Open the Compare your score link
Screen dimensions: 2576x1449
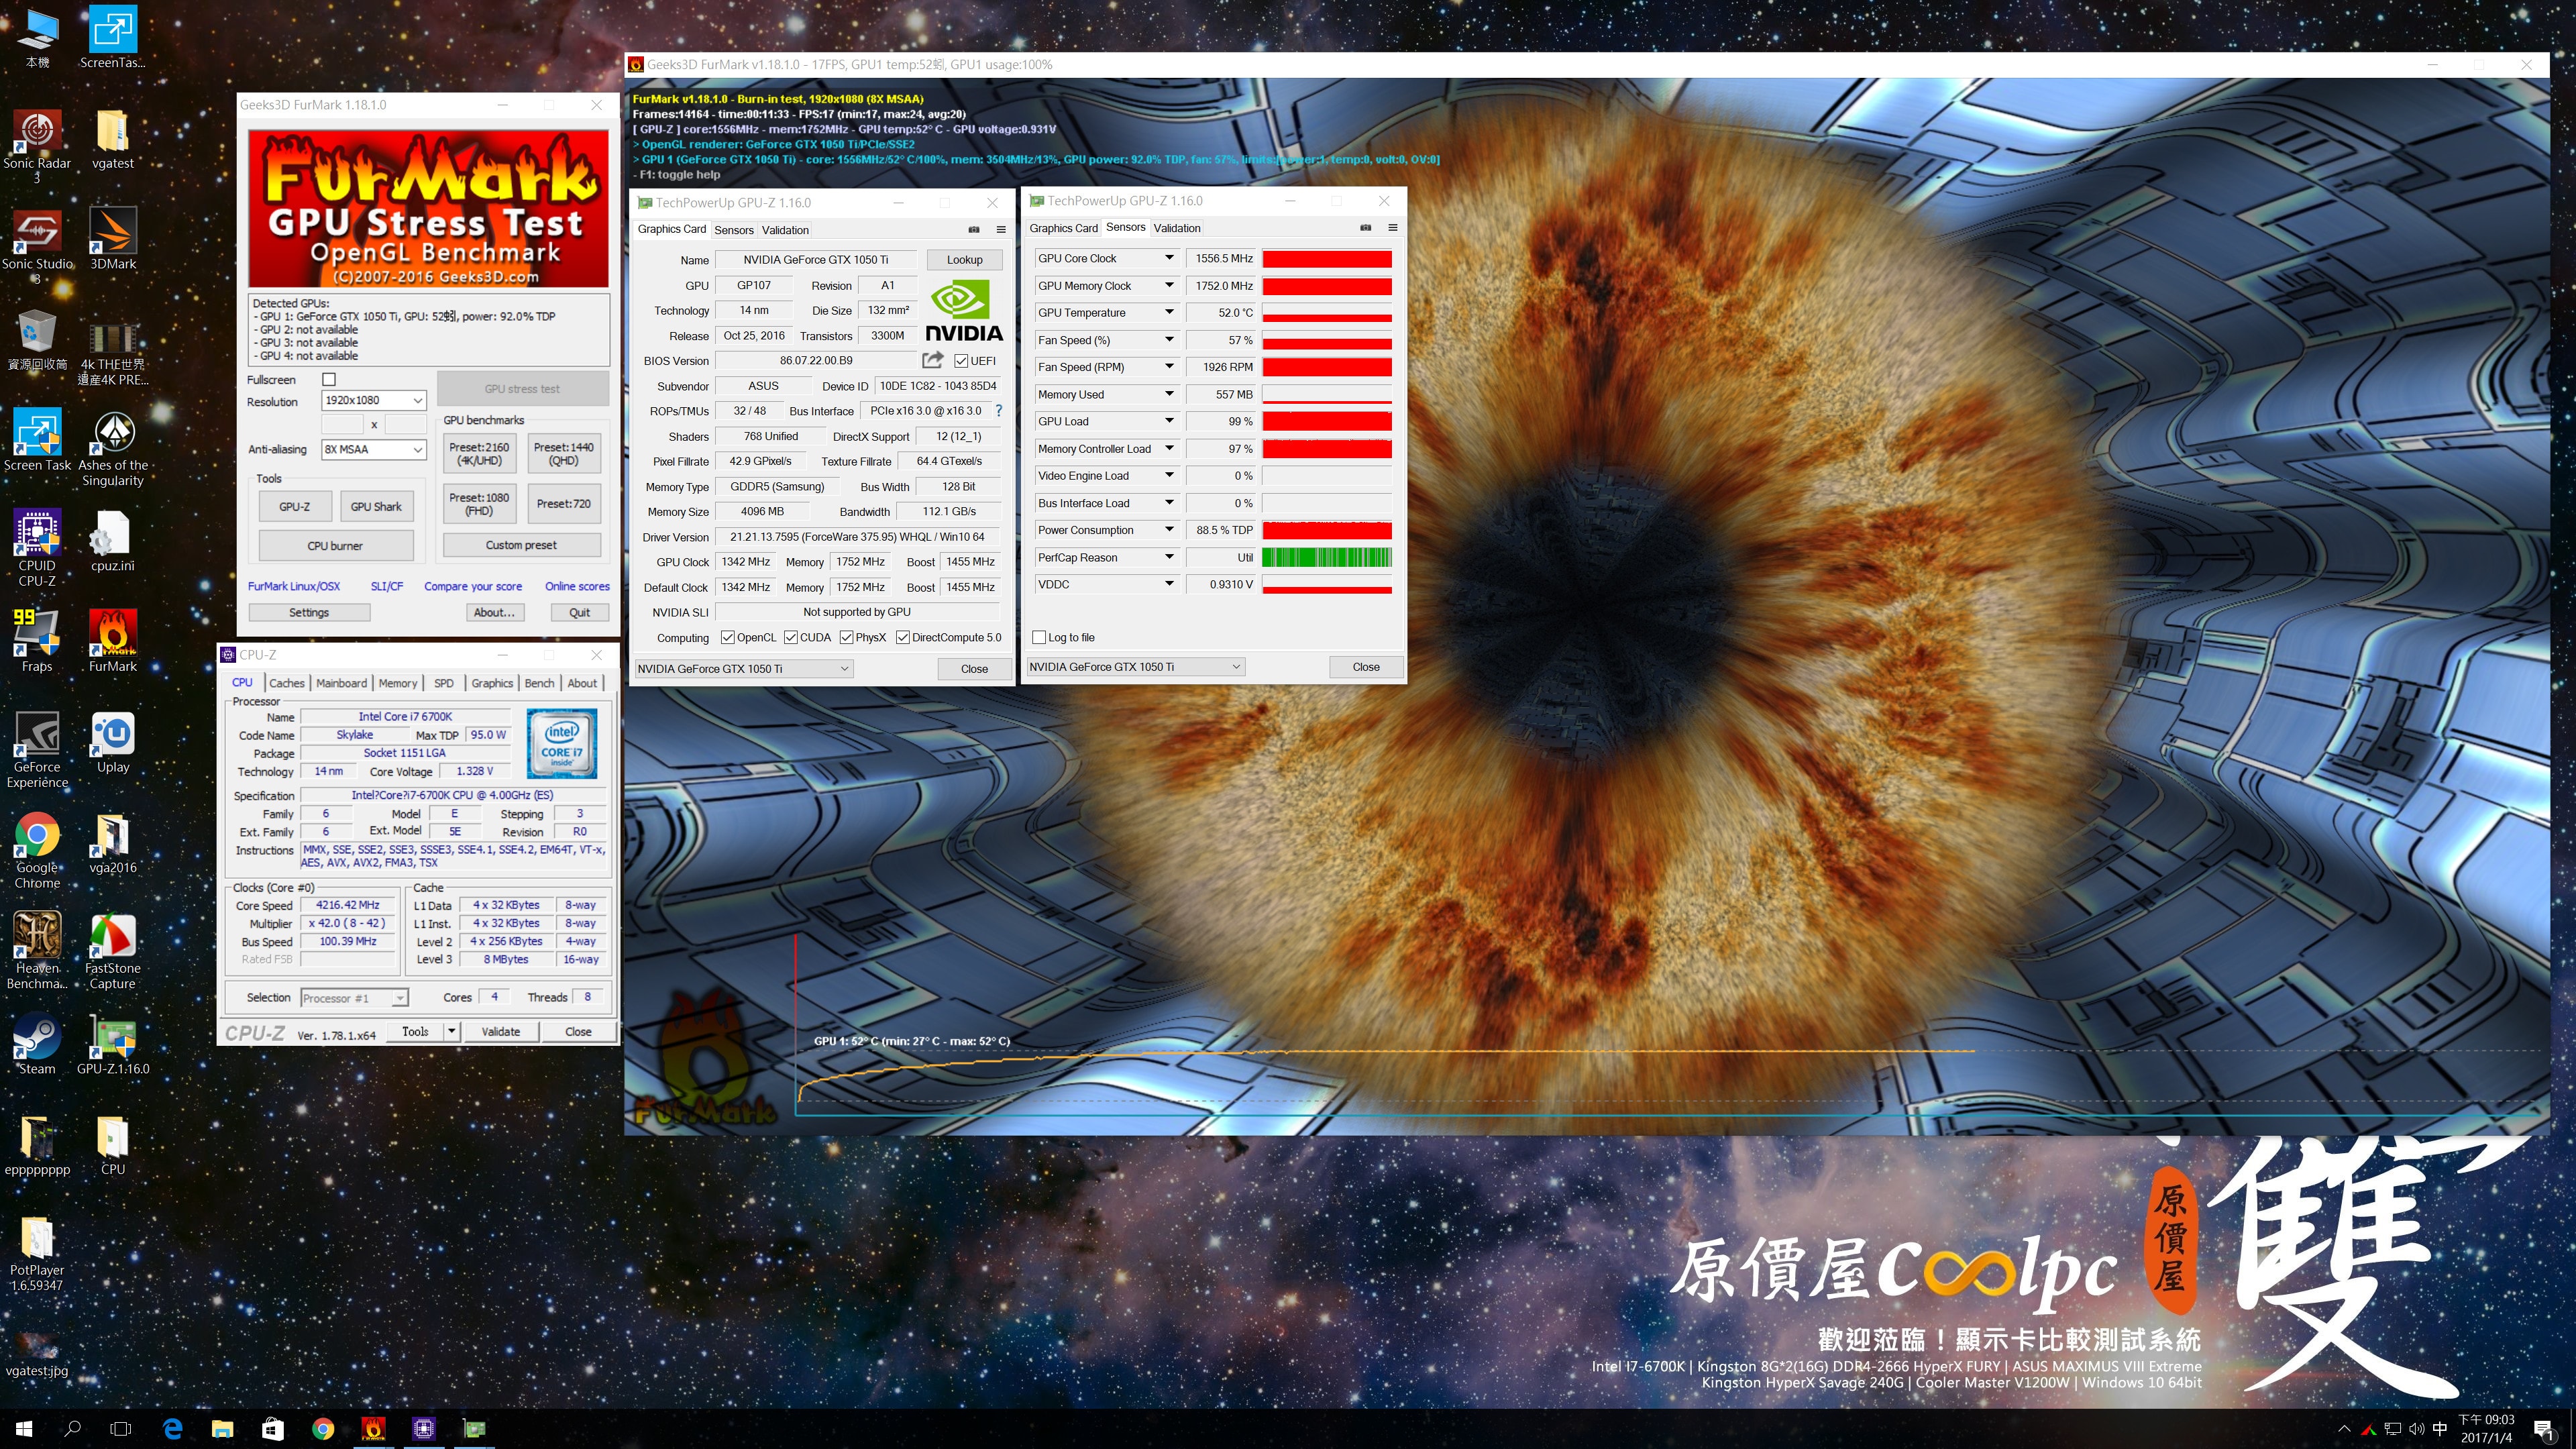pos(472,587)
